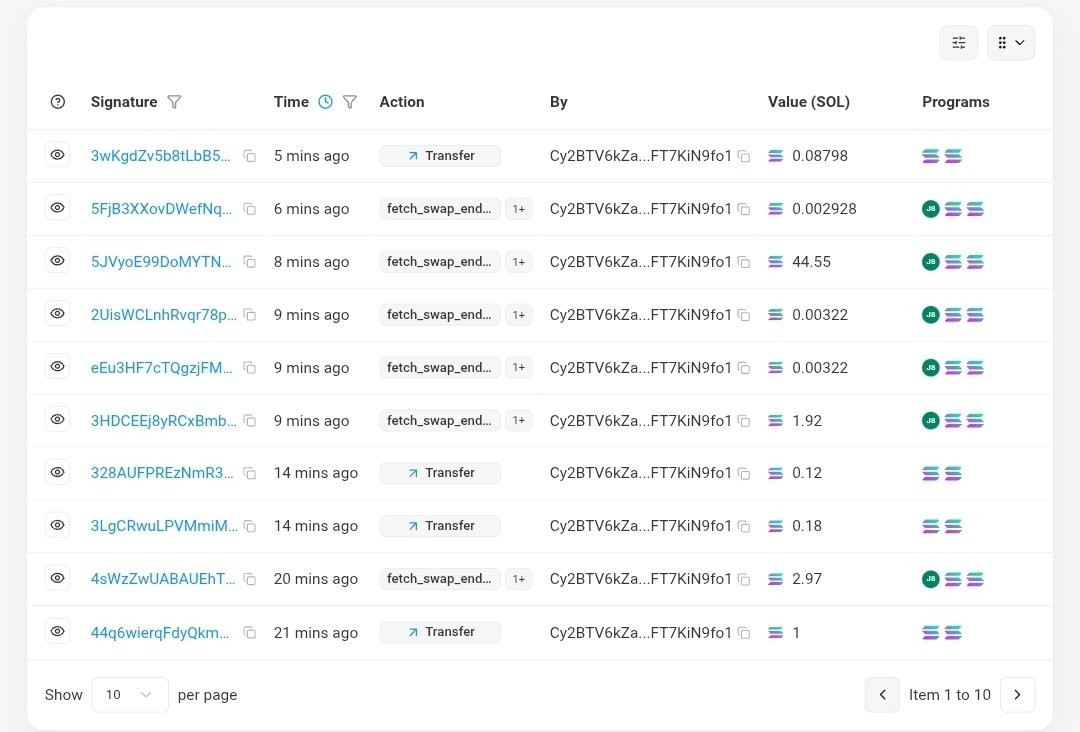Copy signature 3wKgdZv5b8tLbB5 with copy icon

(x=250, y=156)
